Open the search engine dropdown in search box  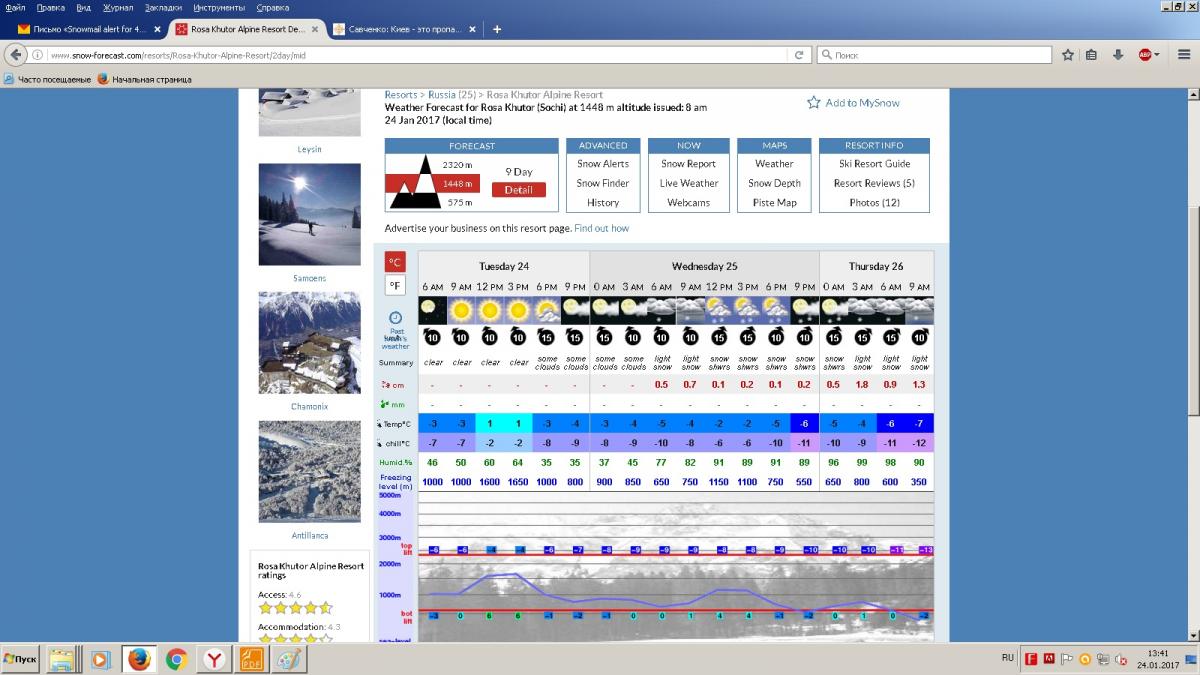pos(826,55)
